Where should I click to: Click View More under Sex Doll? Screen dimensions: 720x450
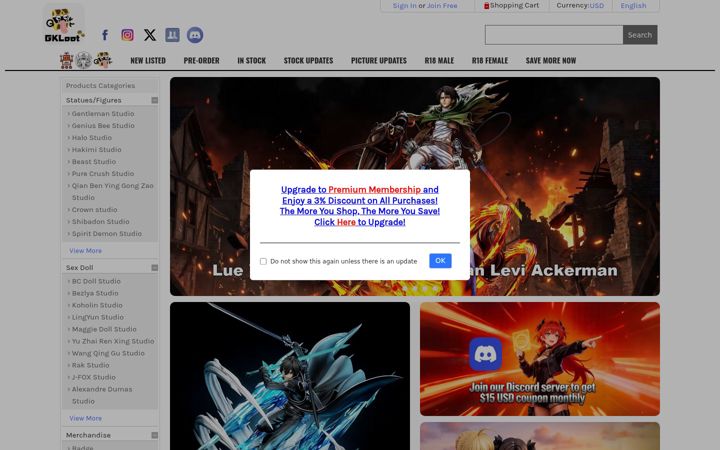[85, 418]
